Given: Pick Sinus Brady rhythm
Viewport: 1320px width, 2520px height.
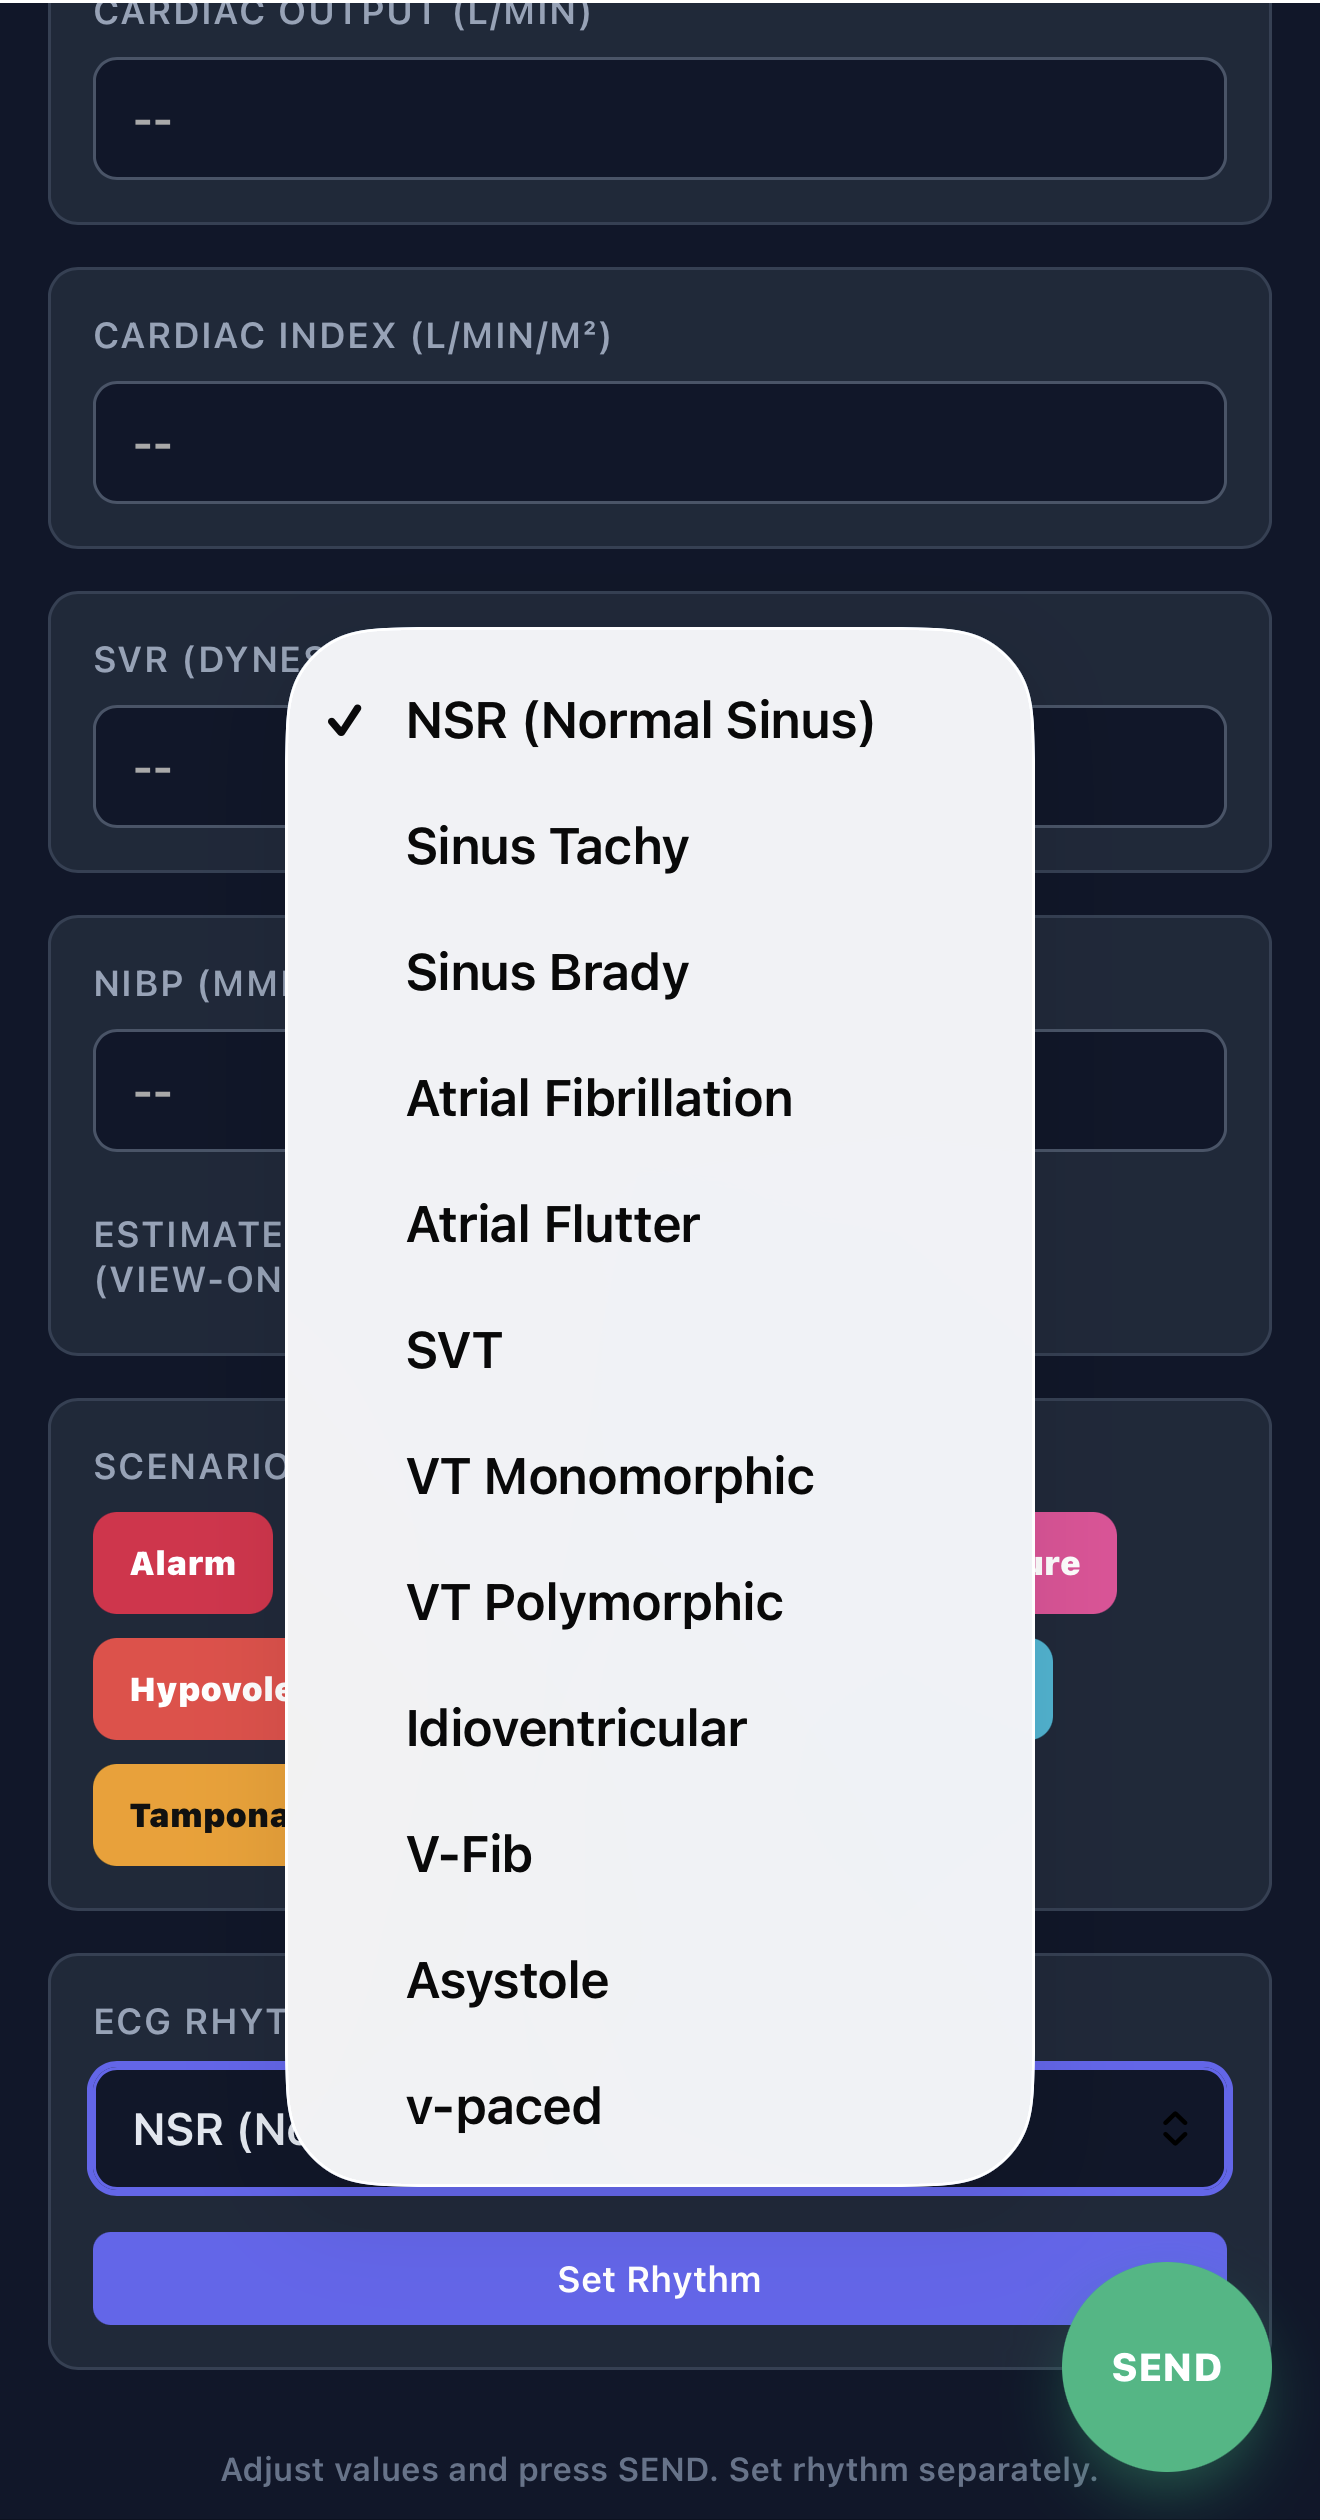Looking at the screenshot, I should tap(547, 973).
